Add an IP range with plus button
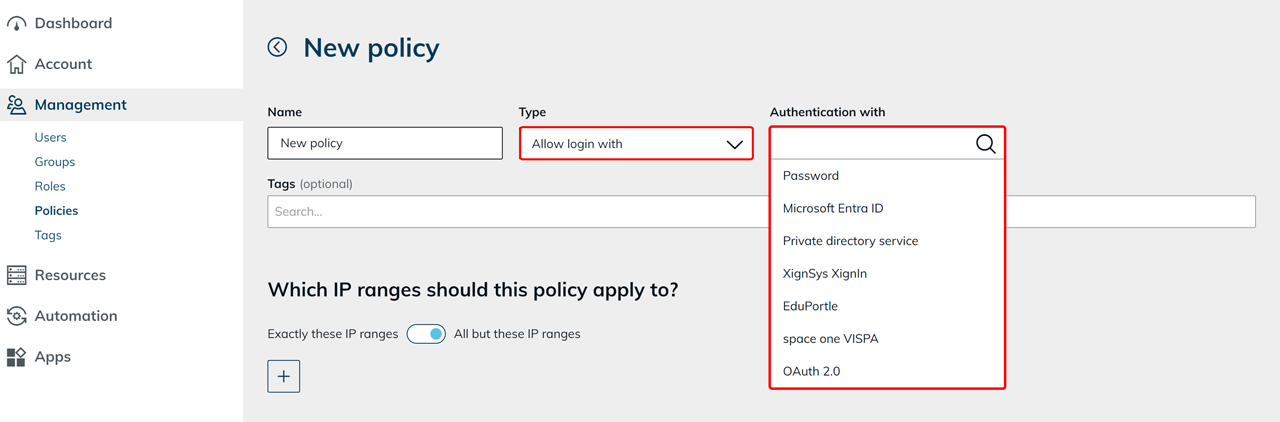 click(284, 376)
